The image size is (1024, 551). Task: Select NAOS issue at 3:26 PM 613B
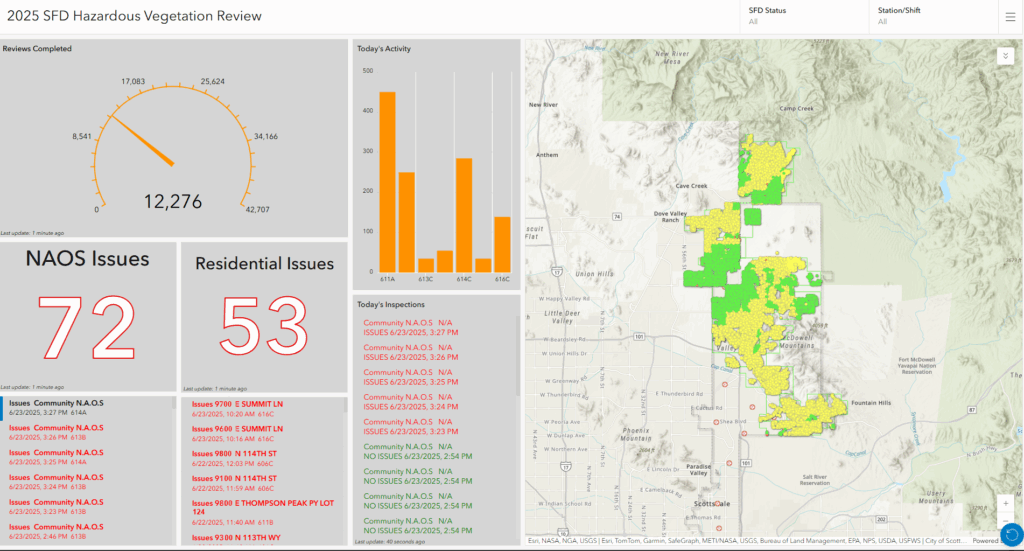[88, 432]
